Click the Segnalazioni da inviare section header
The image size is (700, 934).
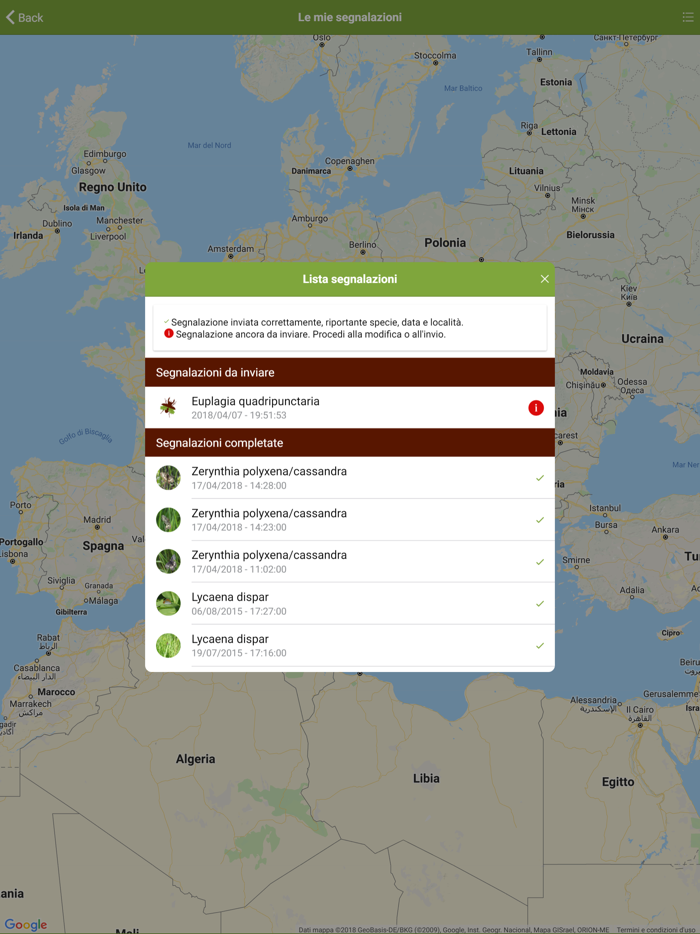[350, 372]
